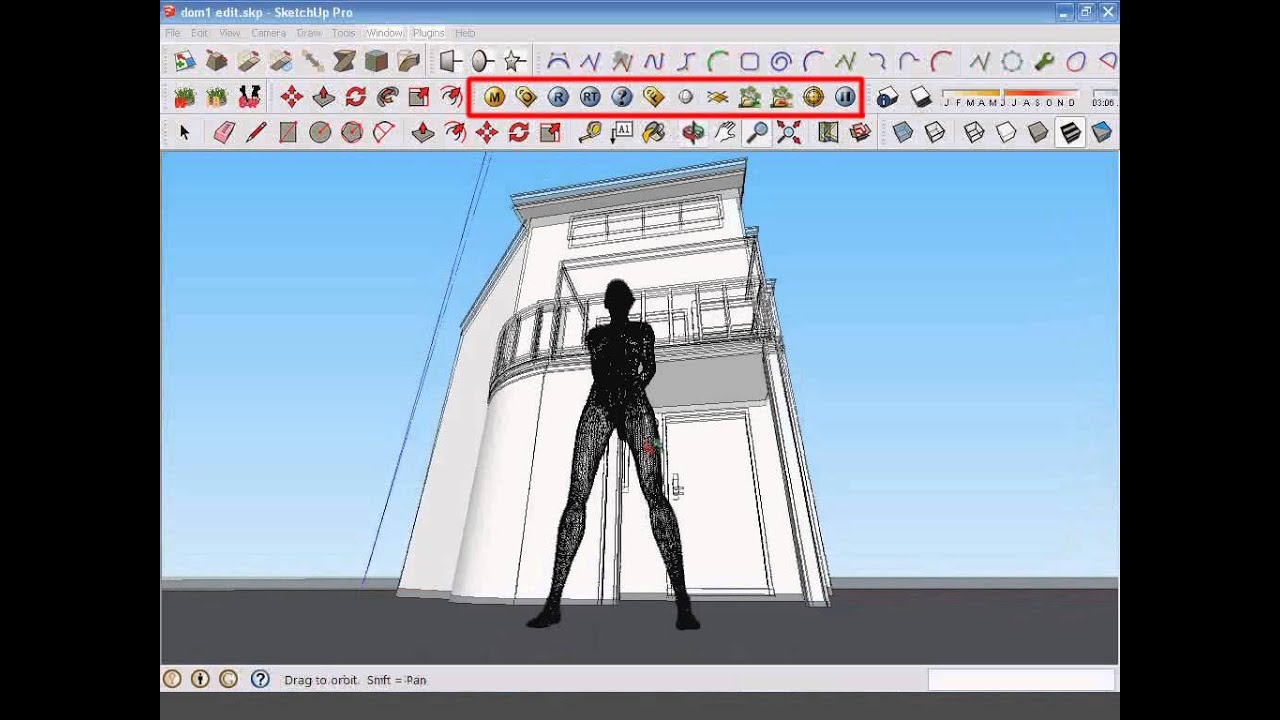Open the Camera menu
1280x720 pixels.
click(x=268, y=33)
